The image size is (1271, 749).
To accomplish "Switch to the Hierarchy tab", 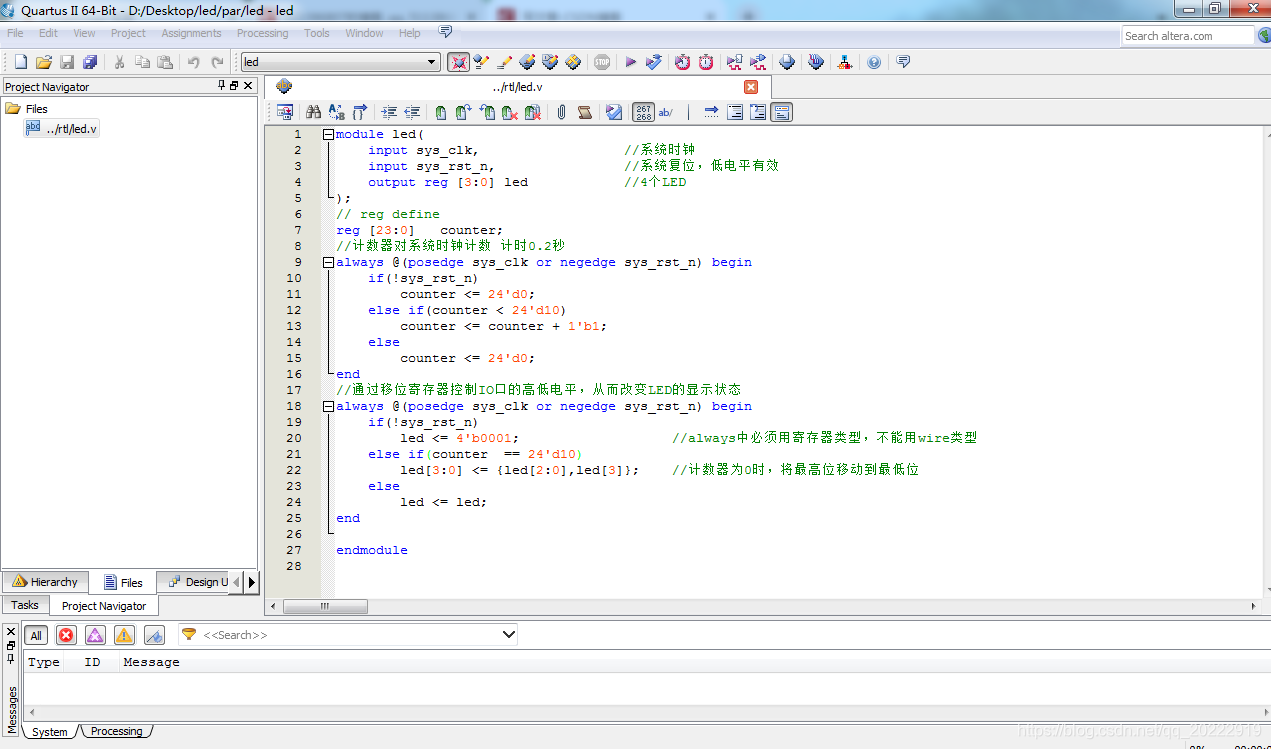I will pos(46,581).
